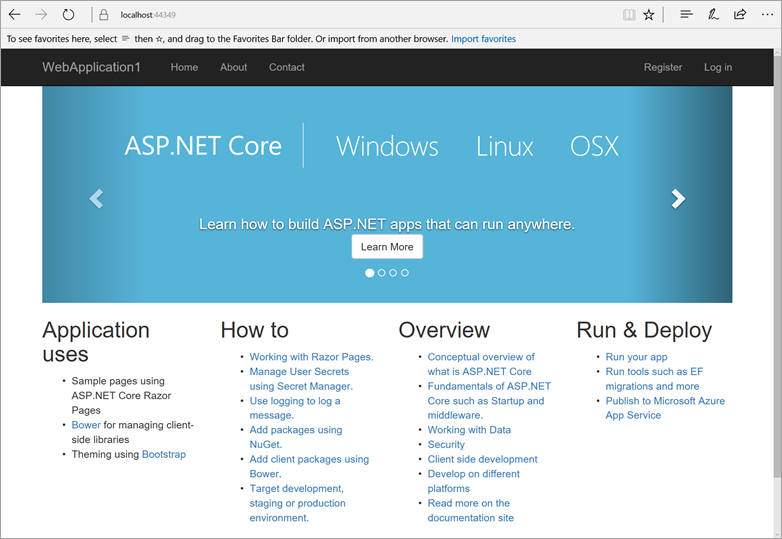Open the About nav item
Viewport: 782px width, 539px height.
(x=233, y=67)
